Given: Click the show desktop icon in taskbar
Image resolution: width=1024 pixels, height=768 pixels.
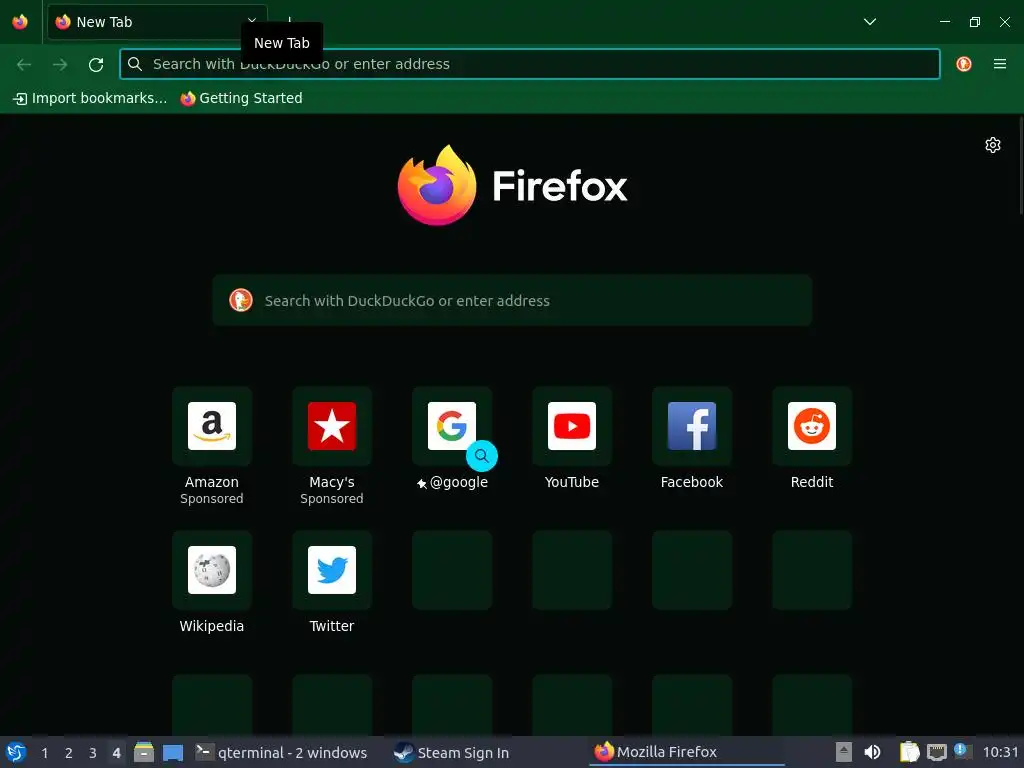Looking at the screenshot, I should (172, 753).
